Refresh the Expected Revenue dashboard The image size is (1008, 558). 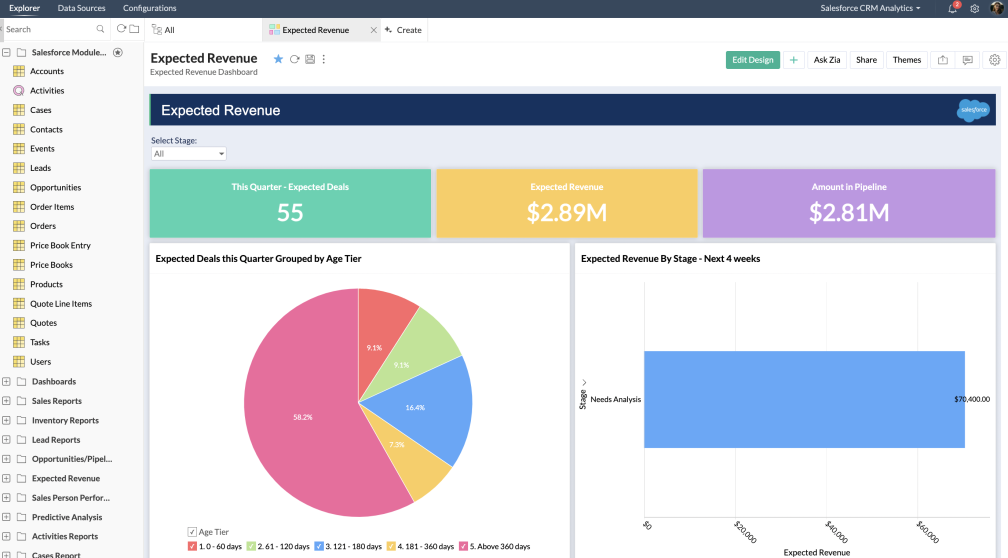tap(294, 59)
